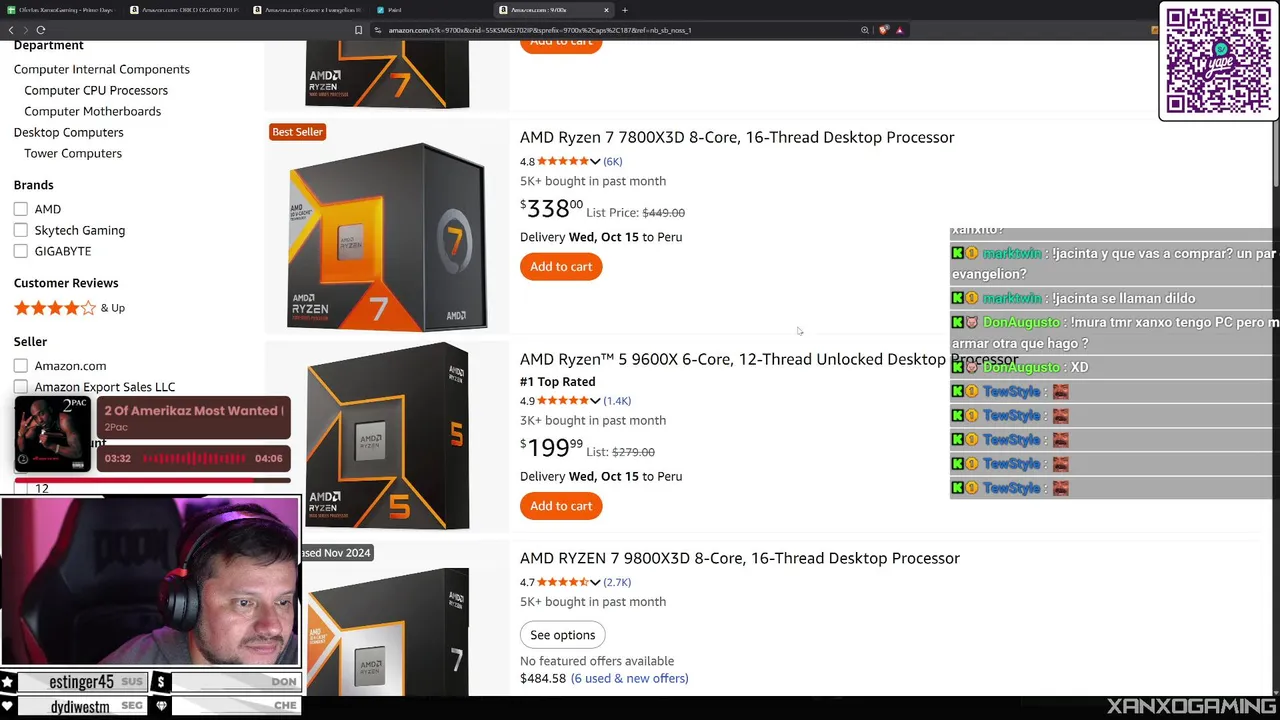Check the Skytech Gaming brand checkbox
This screenshot has height=720, width=1280.
click(21, 230)
